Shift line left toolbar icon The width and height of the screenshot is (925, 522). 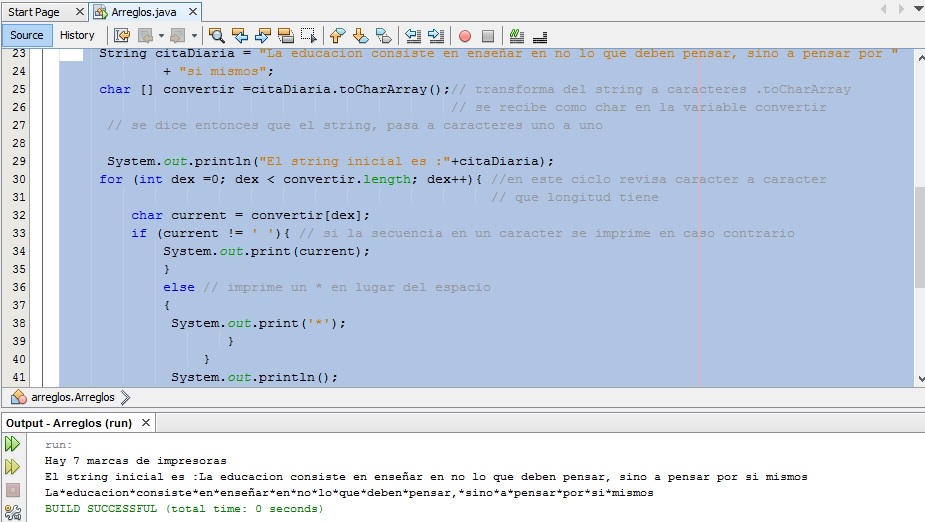(x=413, y=35)
